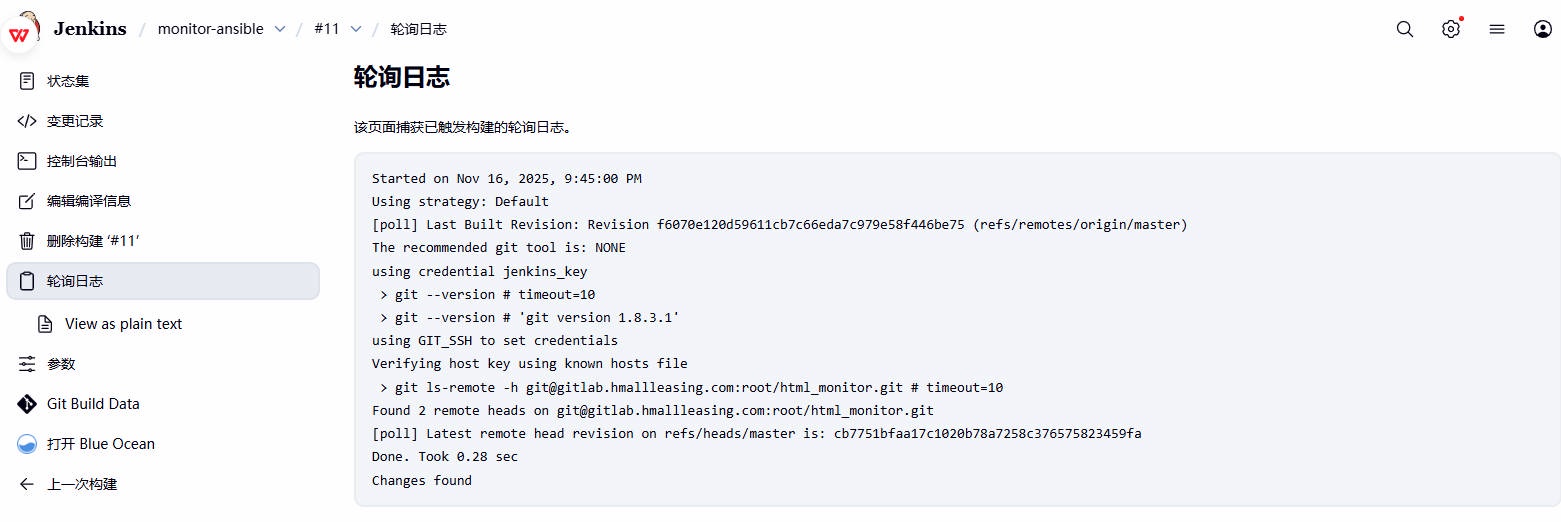Screen dimensions: 1561x522
Task: Click the 变更记录 code icon
Action: point(27,121)
